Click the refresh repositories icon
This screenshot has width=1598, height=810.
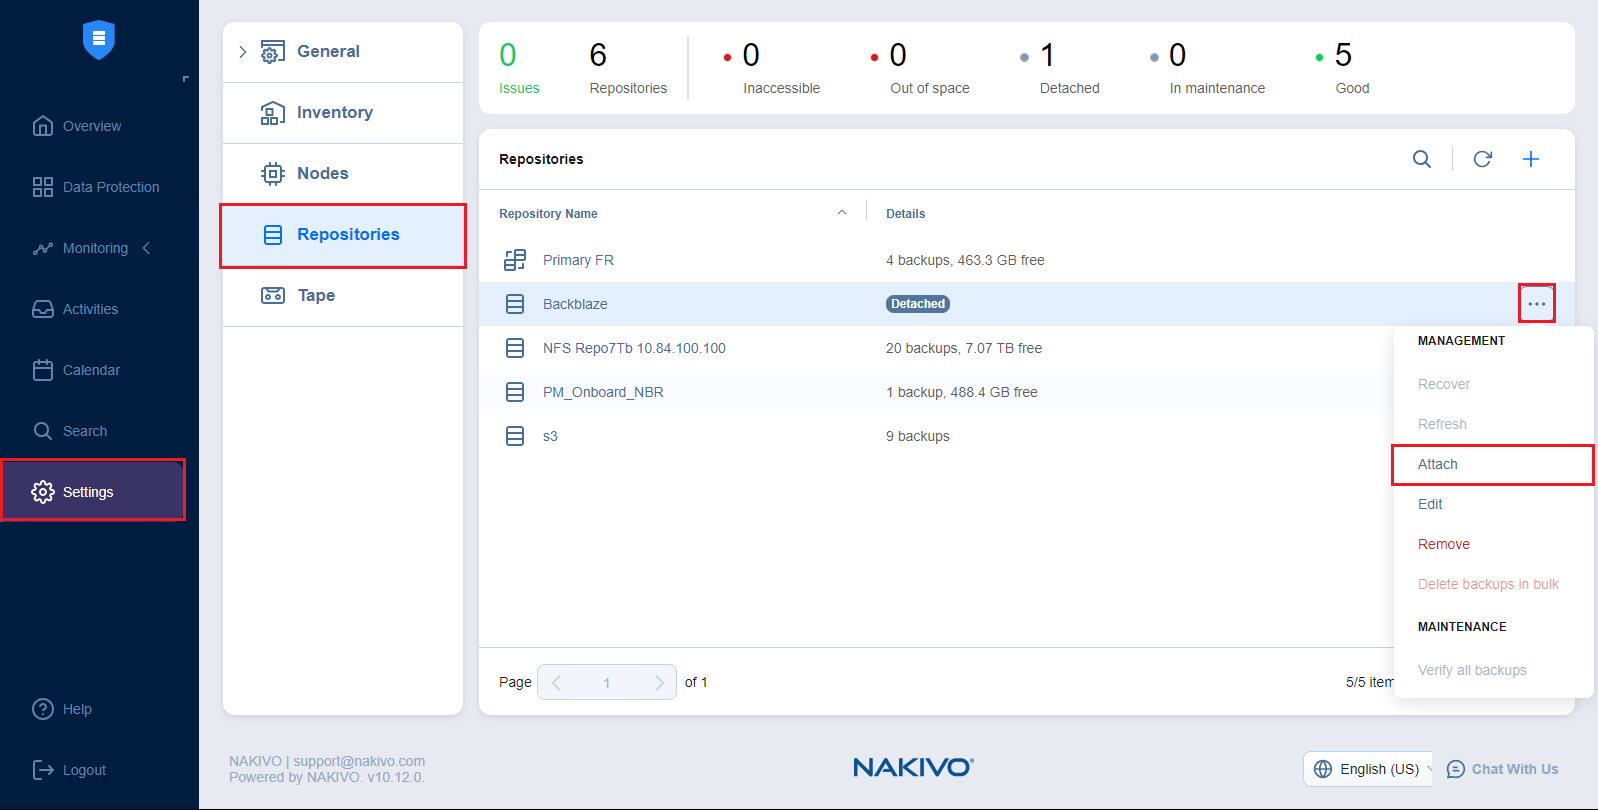pyautogui.click(x=1482, y=159)
